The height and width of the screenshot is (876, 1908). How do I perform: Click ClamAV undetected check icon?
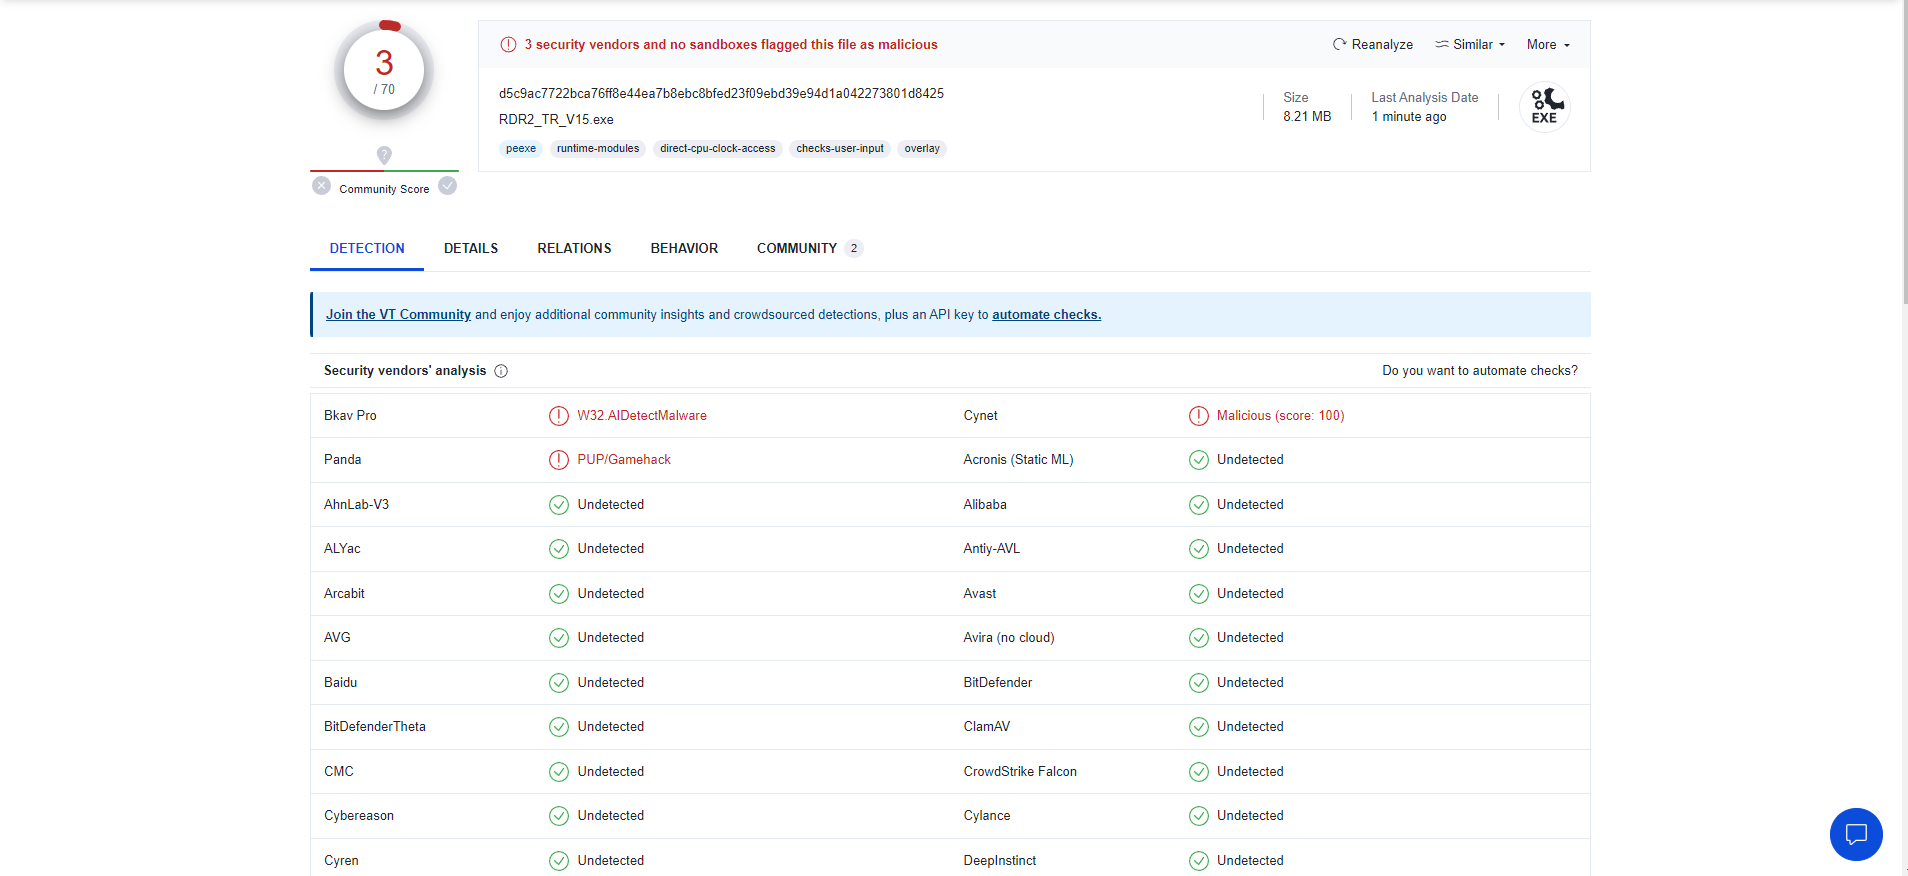[1199, 727]
